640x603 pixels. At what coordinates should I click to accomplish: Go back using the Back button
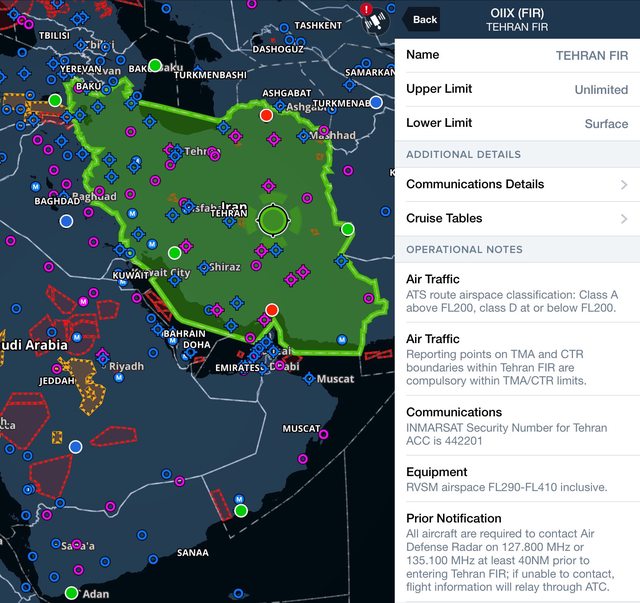tap(421, 20)
